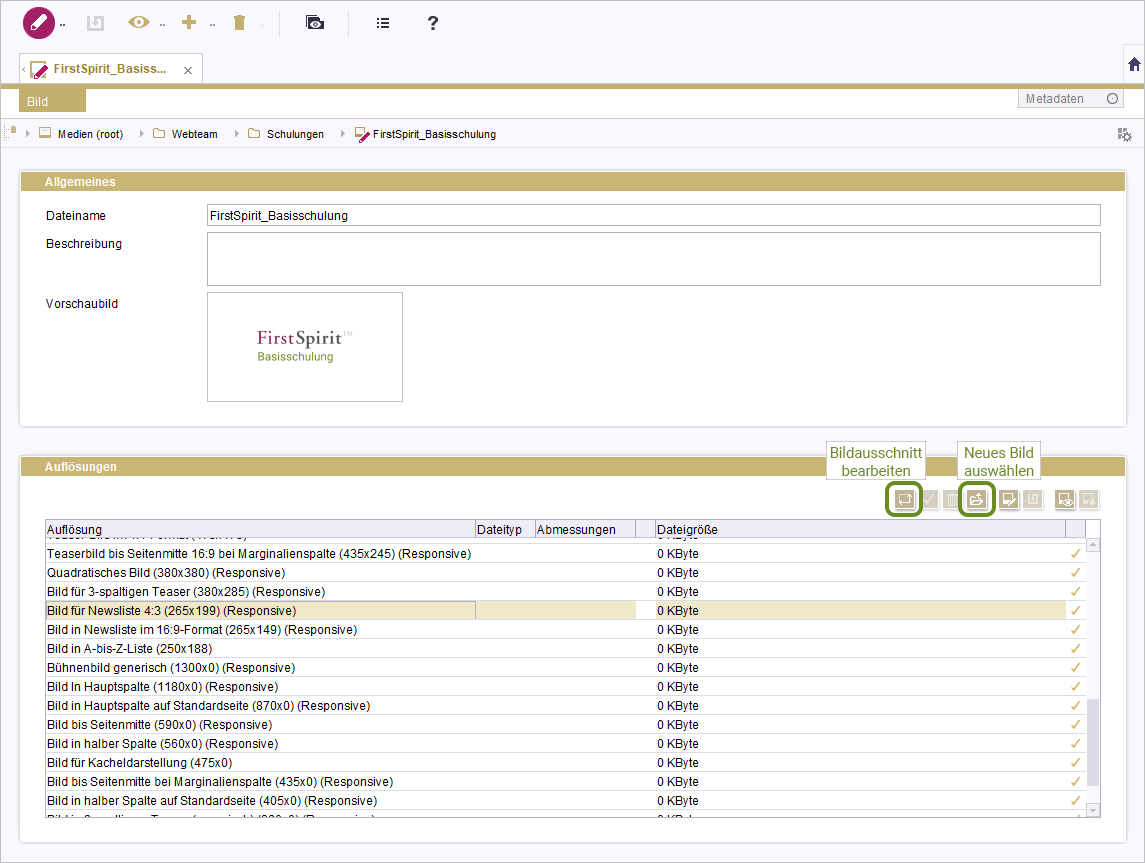The height and width of the screenshot is (863, 1145).
Task: Close the FirstSpirit_Basiss... tab
Action: click(188, 70)
